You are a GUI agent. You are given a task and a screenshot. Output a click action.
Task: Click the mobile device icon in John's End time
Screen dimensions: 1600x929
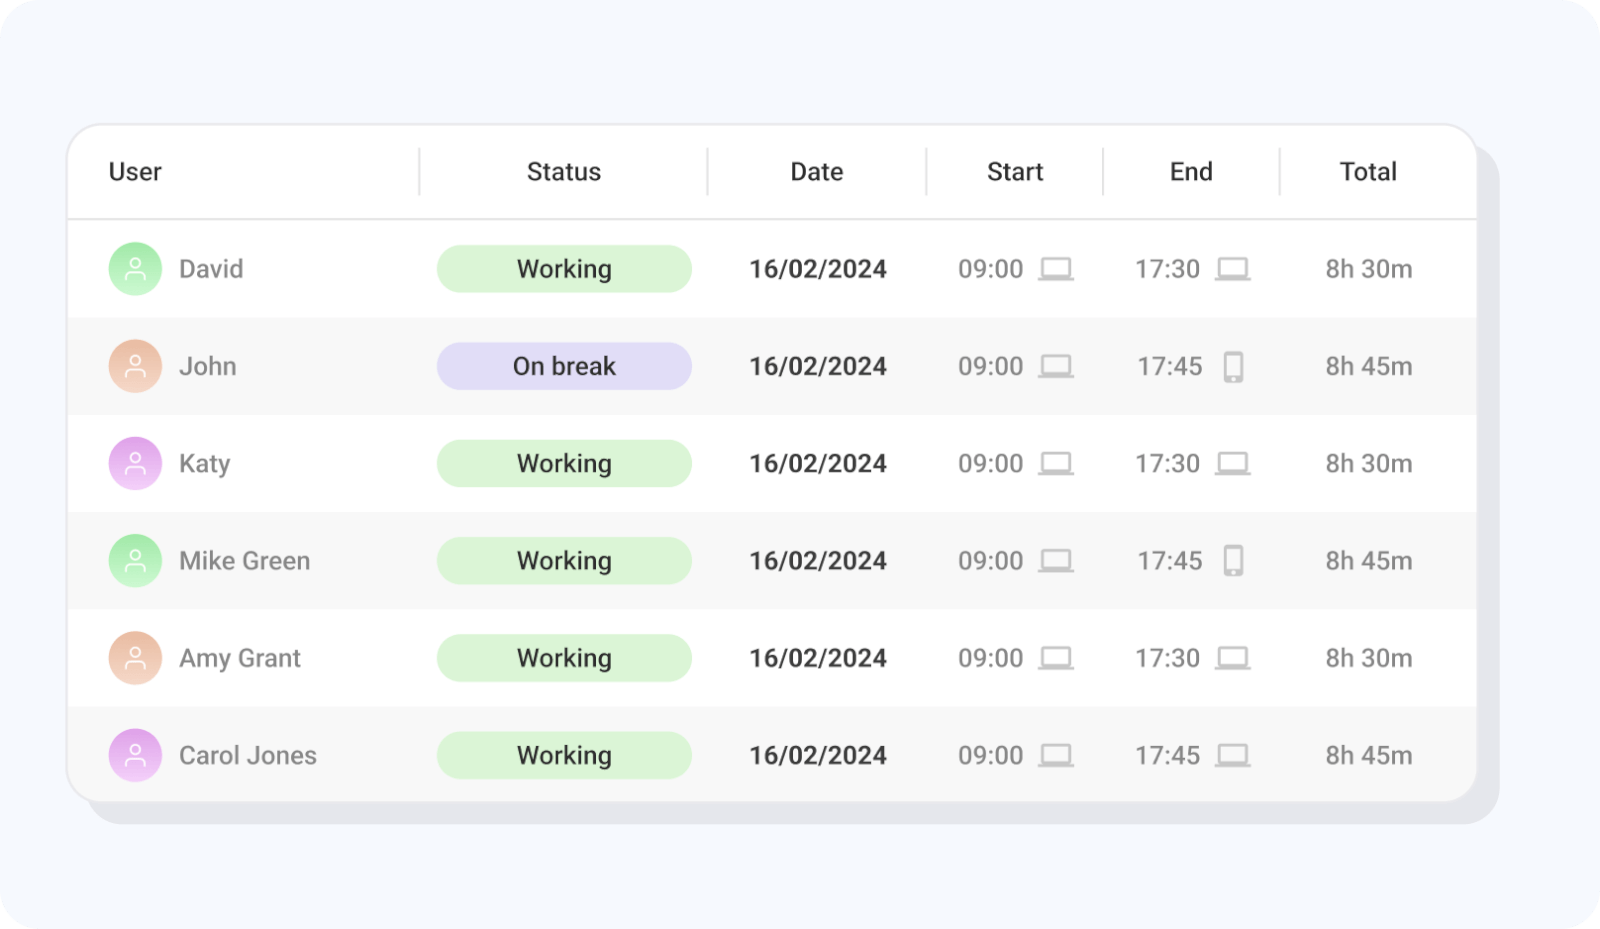coord(1233,367)
